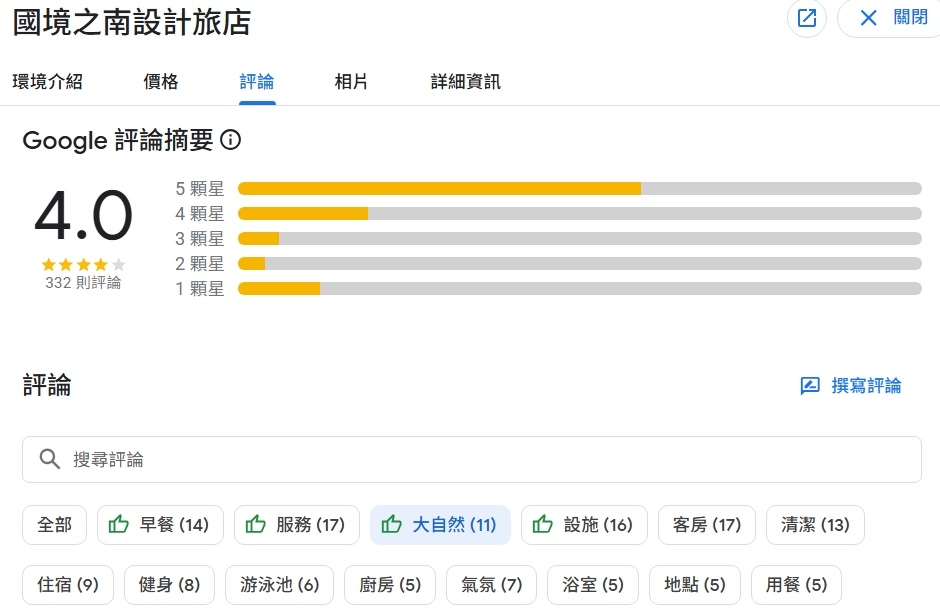
Task: Click the 1 顆星 rating bar
Action: pyautogui.click(x=579, y=288)
